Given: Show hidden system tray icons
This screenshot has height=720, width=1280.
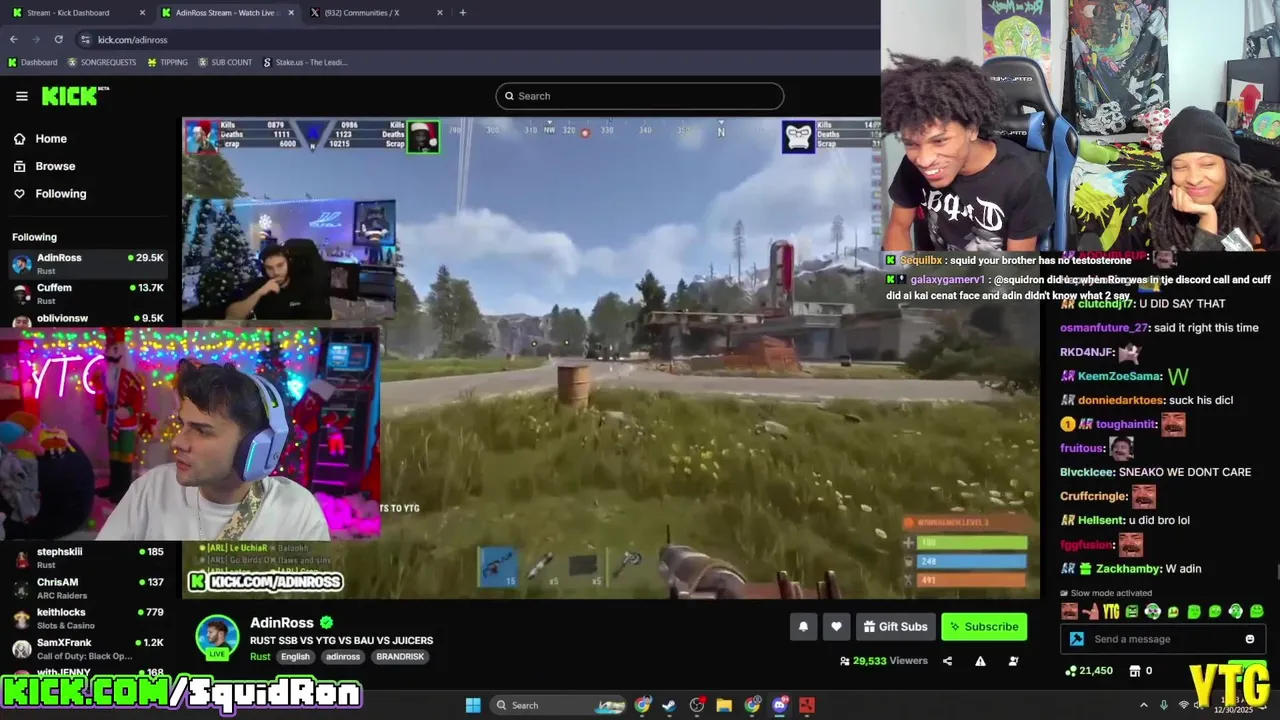Looking at the screenshot, I should (1144, 705).
